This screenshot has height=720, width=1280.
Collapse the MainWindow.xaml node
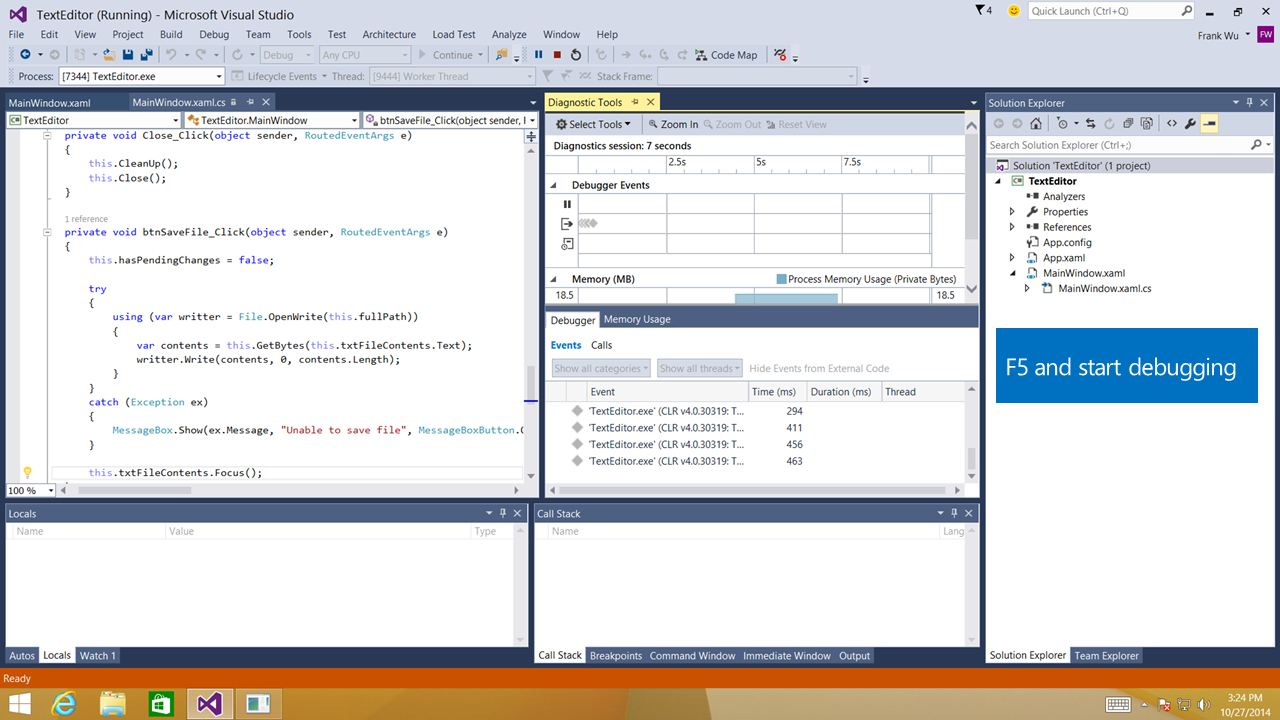pyautogui.click(x=1012, y=273)
